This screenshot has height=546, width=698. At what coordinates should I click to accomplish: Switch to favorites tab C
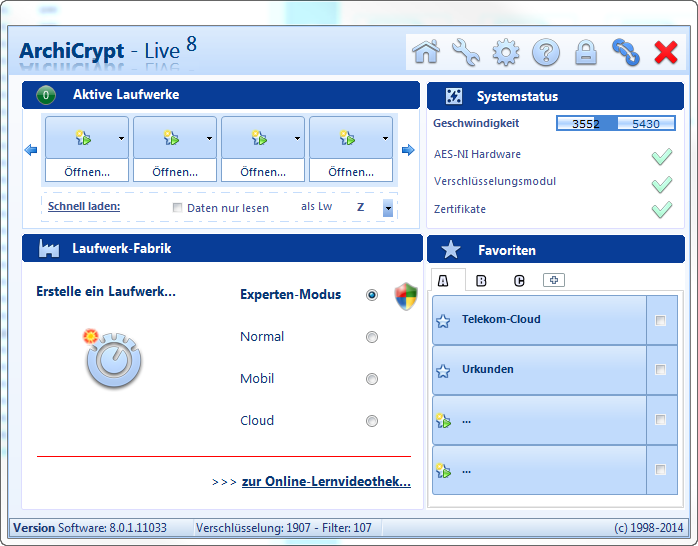519,281
